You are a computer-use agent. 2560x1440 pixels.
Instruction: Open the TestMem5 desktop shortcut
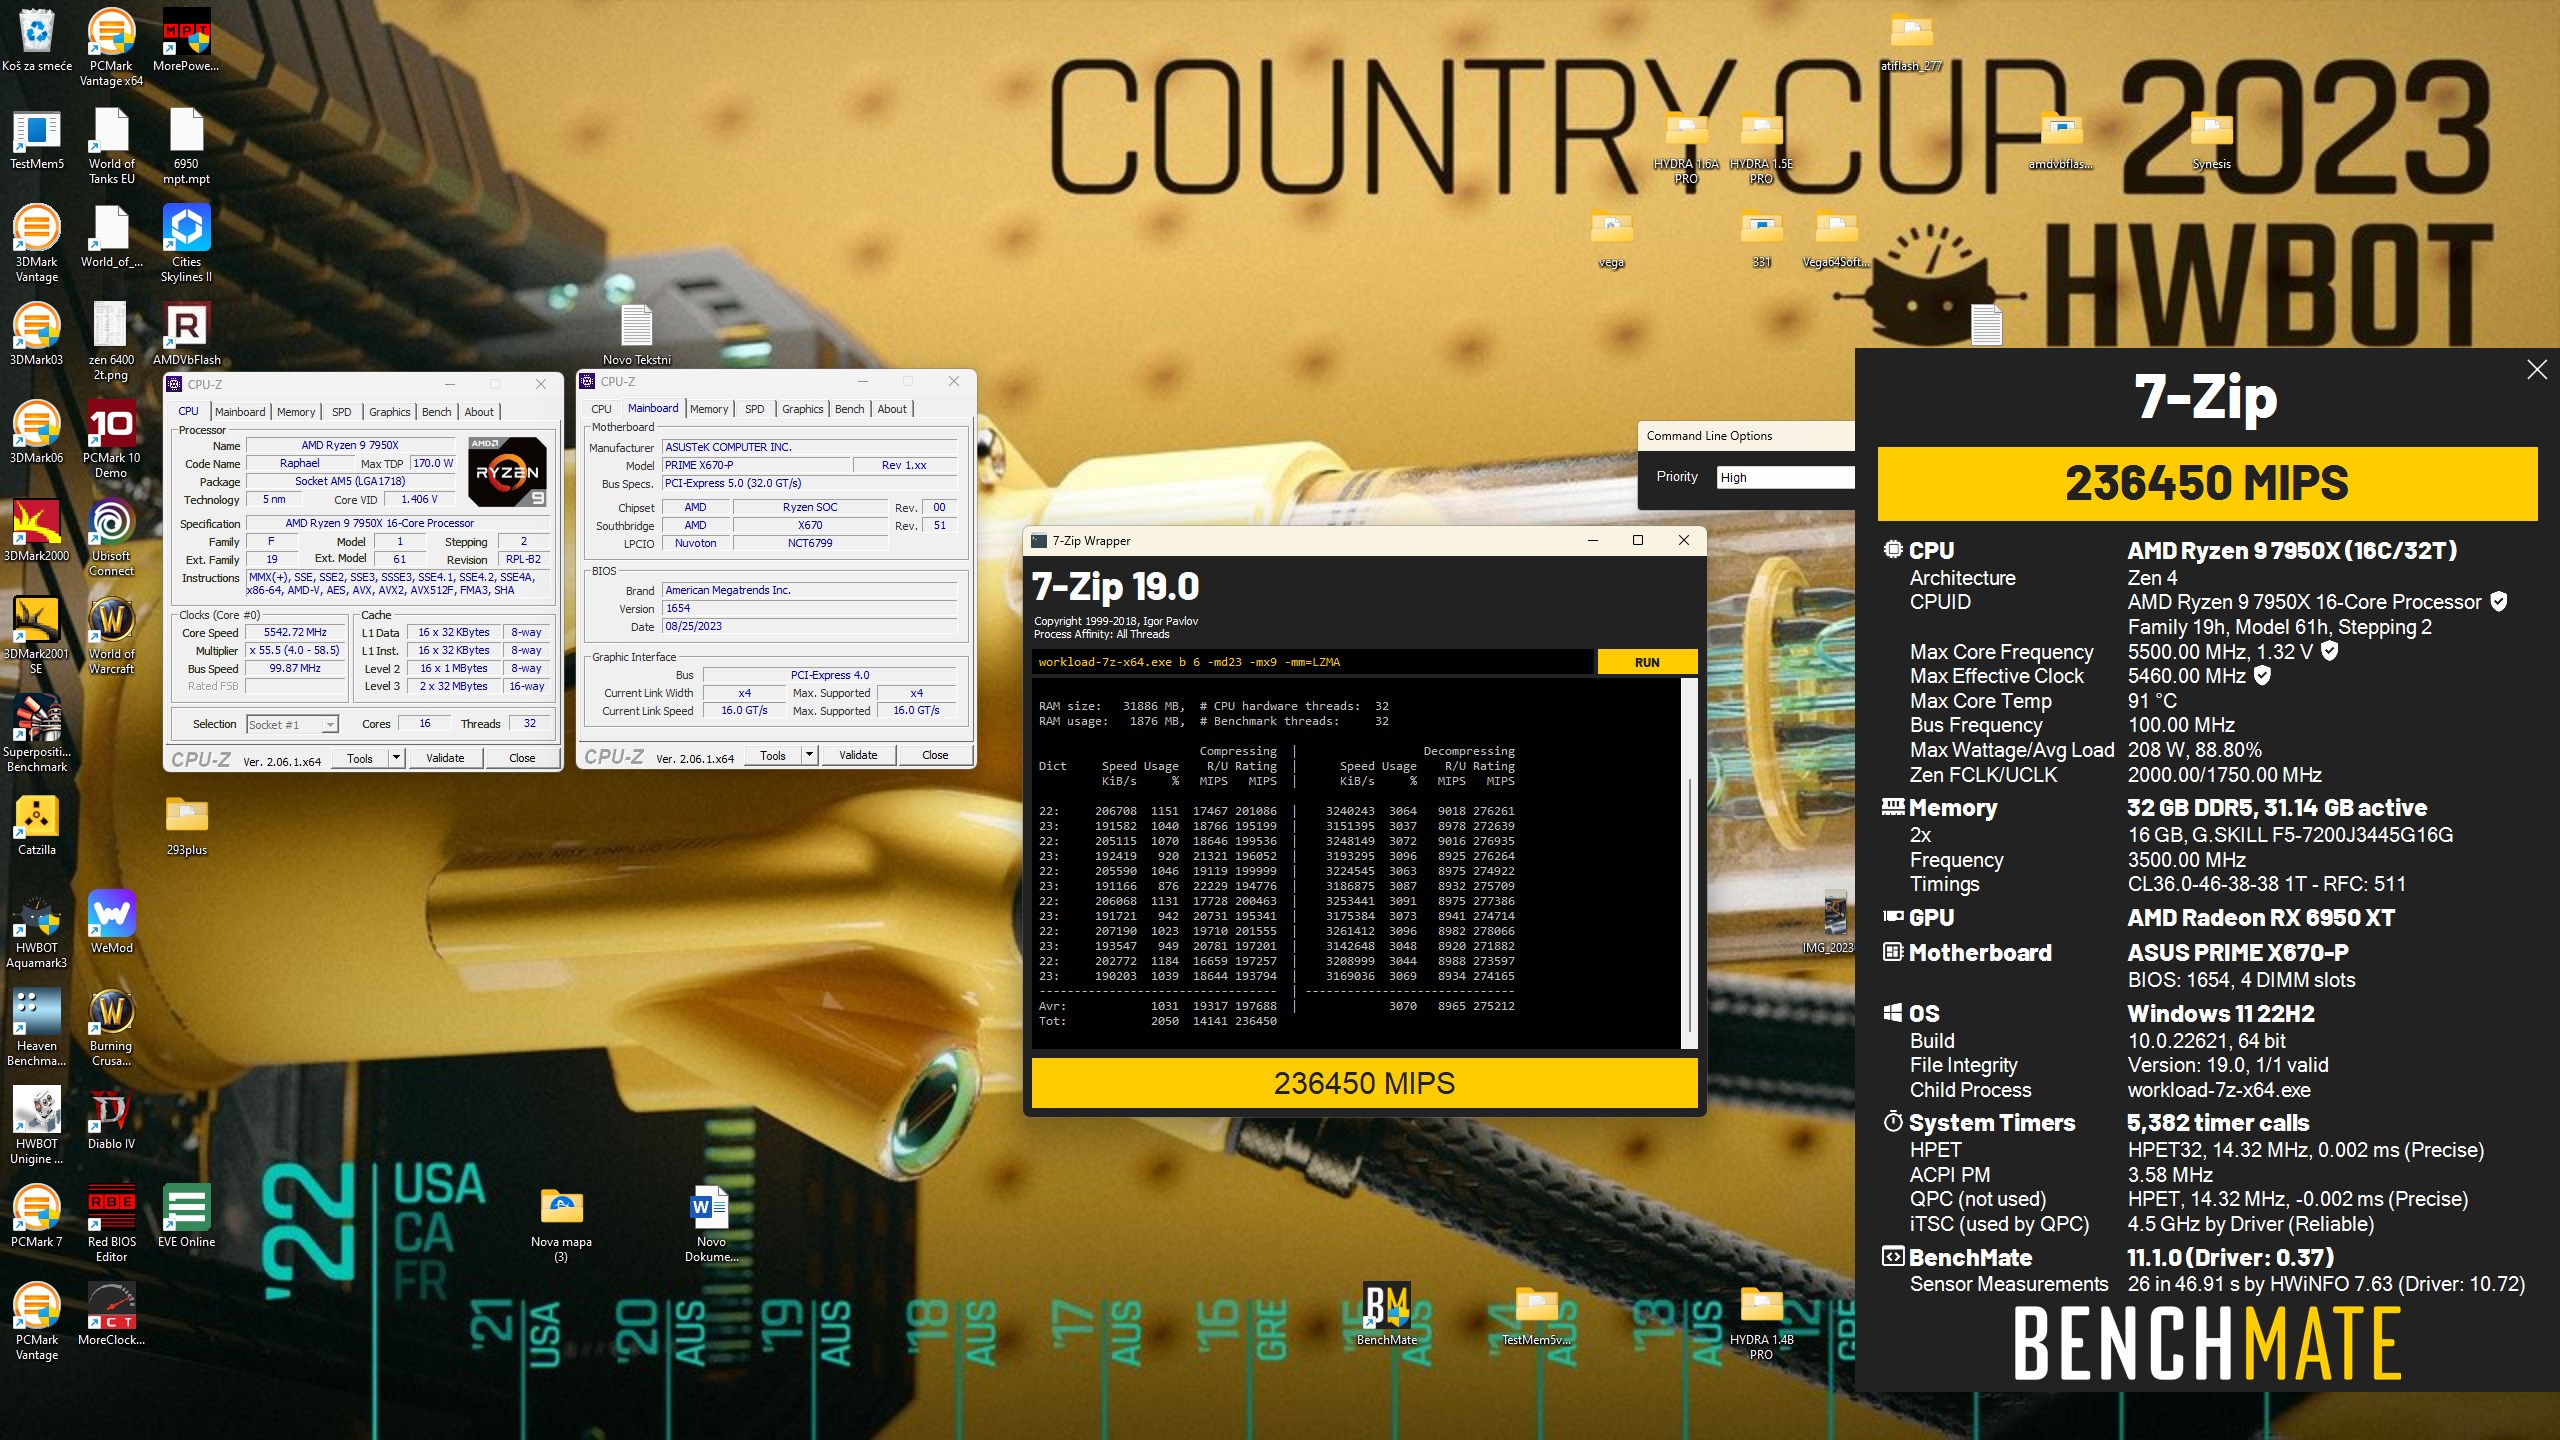tap(37, 138)
